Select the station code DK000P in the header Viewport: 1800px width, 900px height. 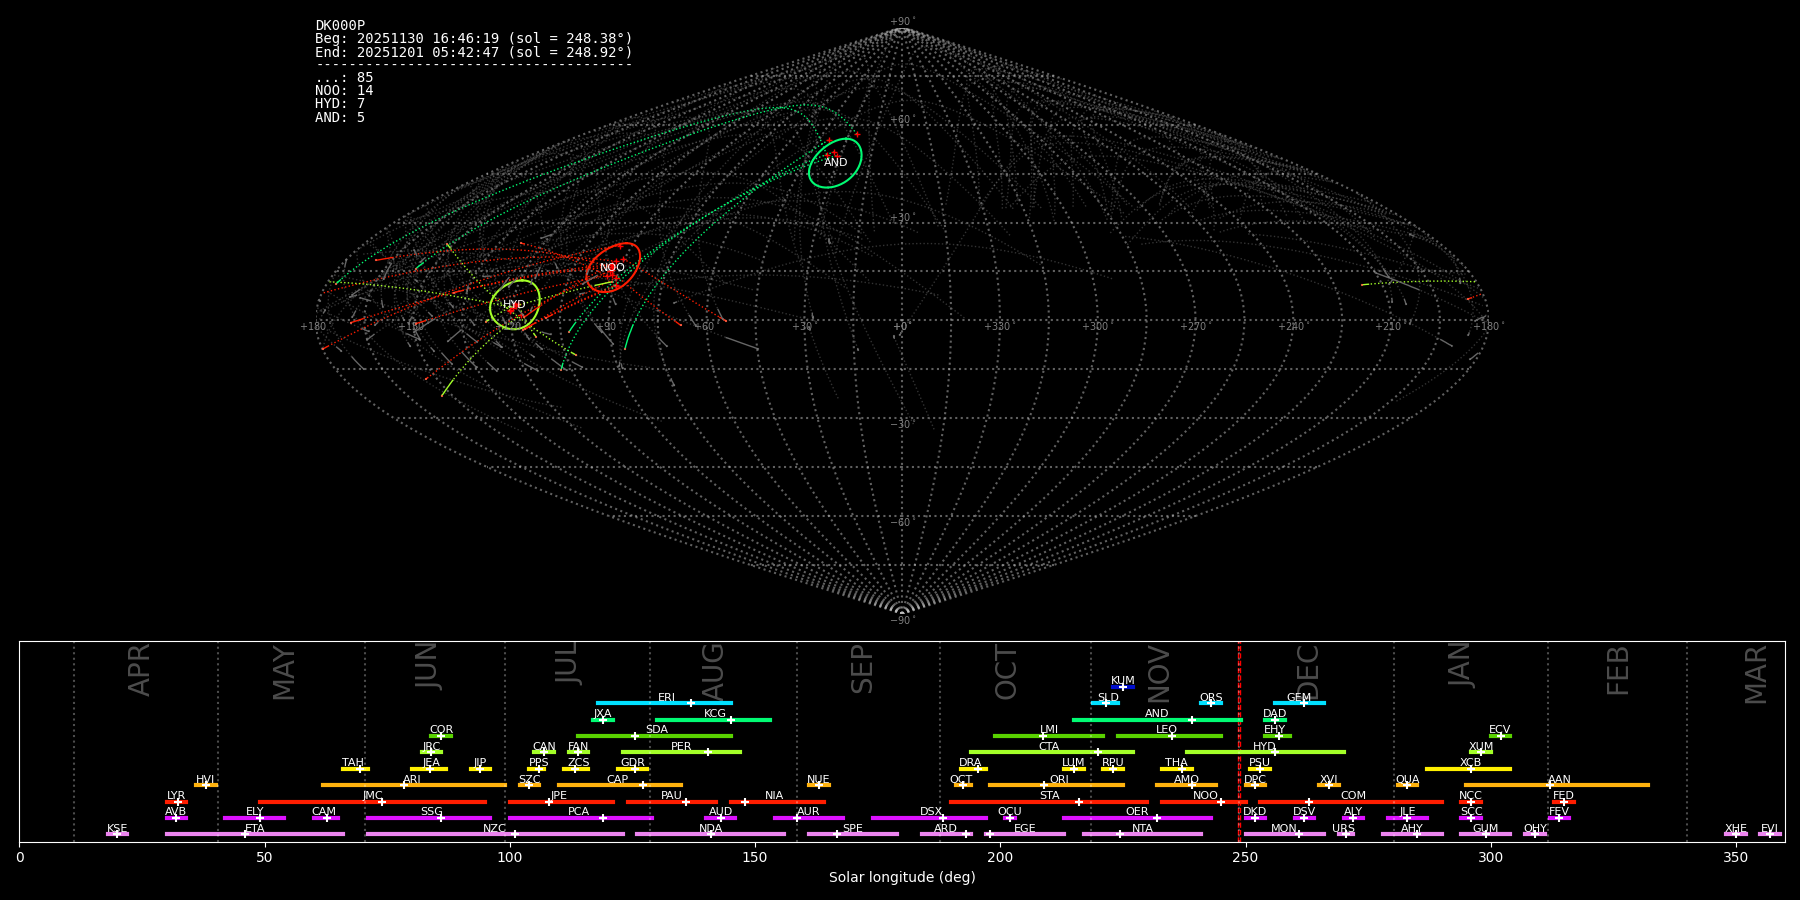pyautogui.click(x=340, y=25)
